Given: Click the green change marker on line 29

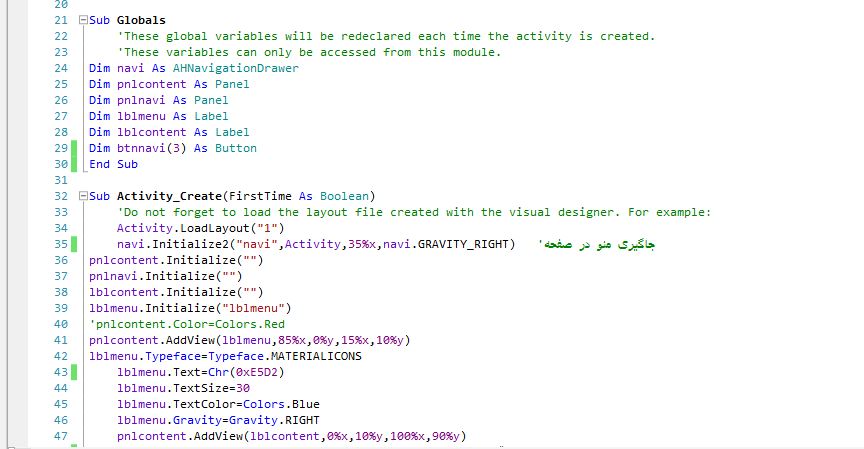Looking at the screenshot, I should 74,148.
